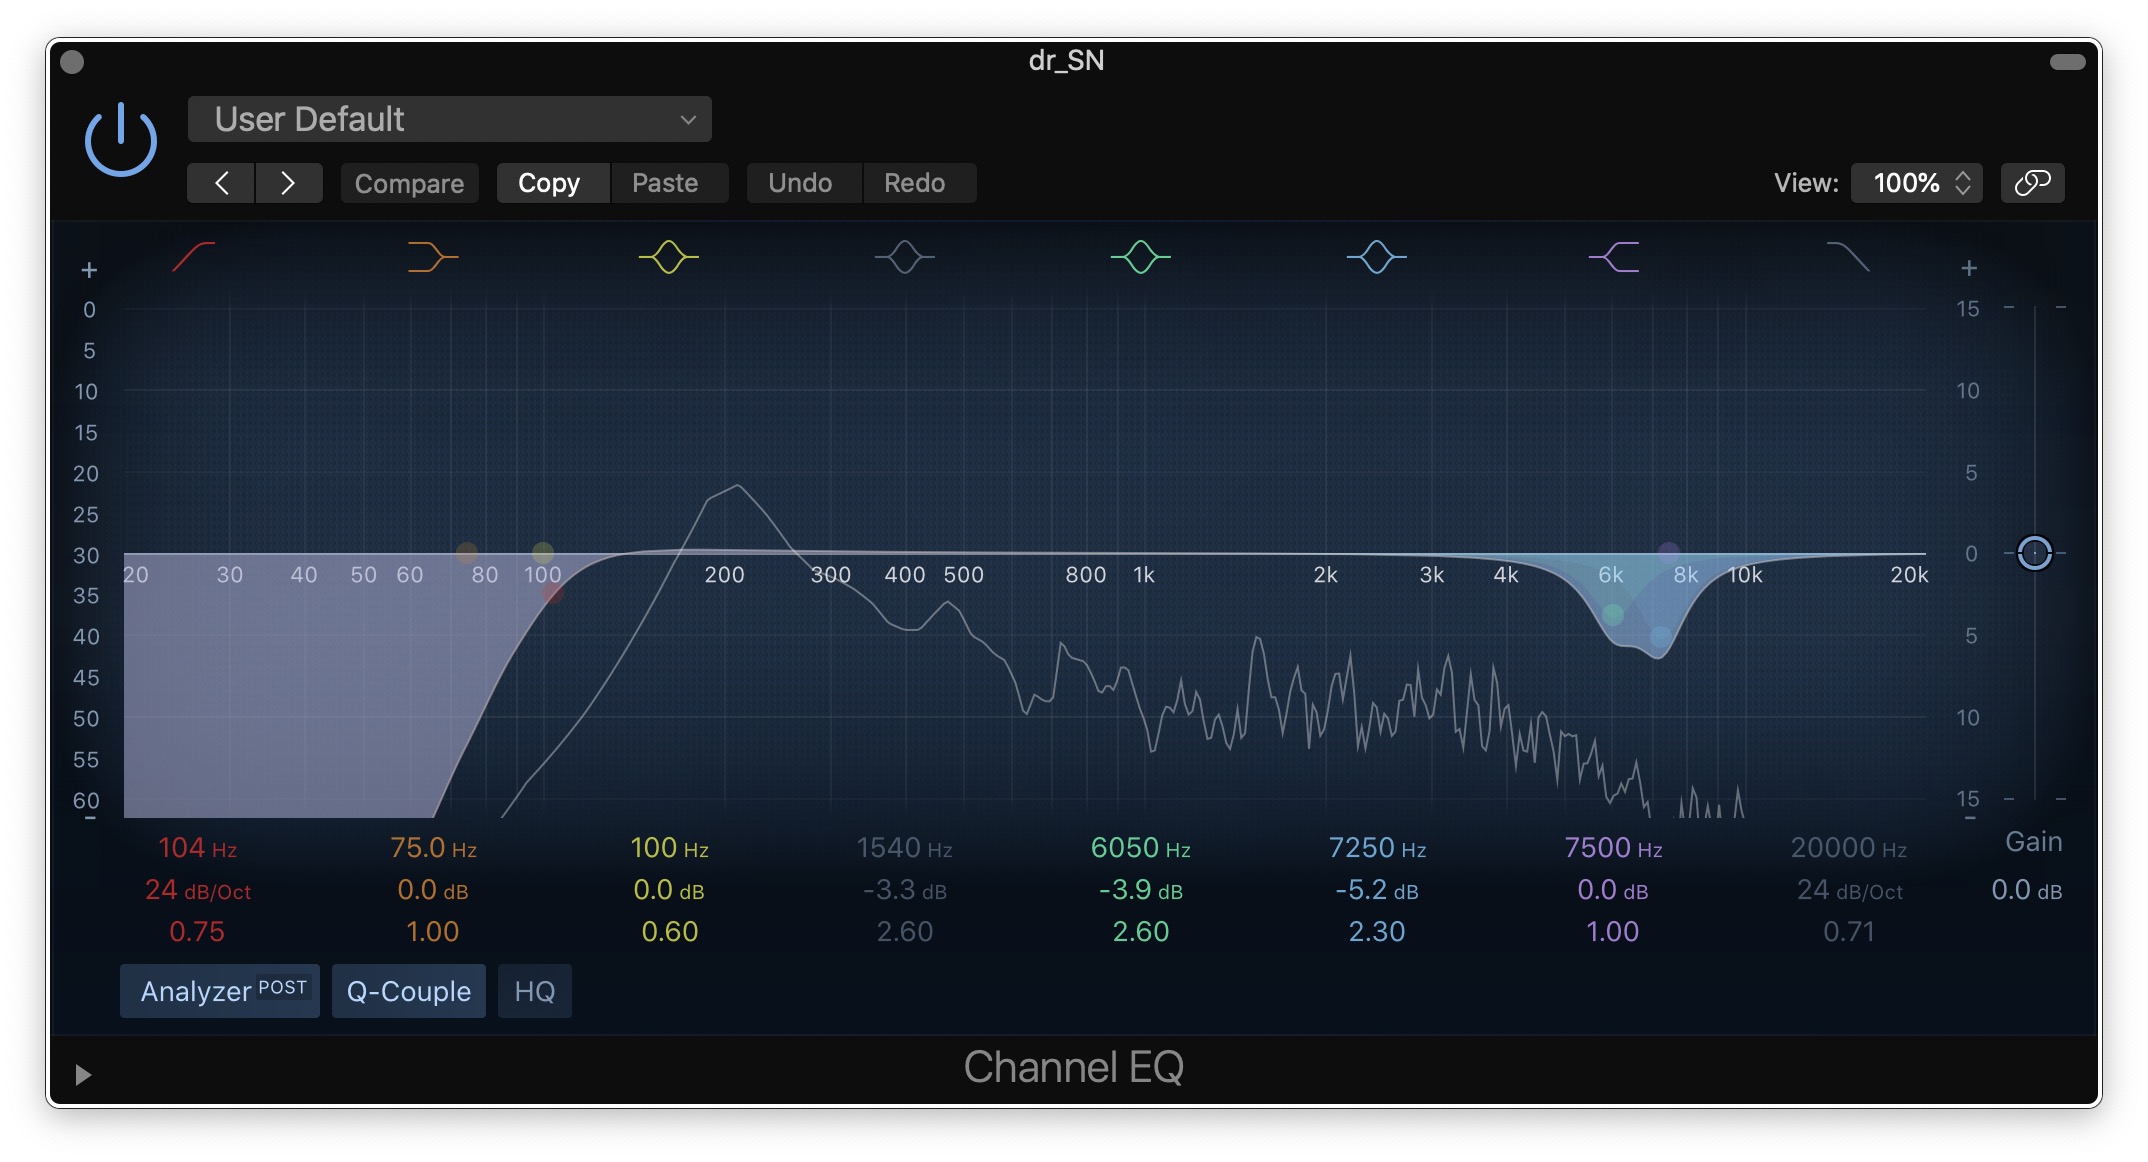The height and width of the screenshot is (1162, 2148).
Task: Click the master Gain slider handle
Action: (x=2034, y=553)
